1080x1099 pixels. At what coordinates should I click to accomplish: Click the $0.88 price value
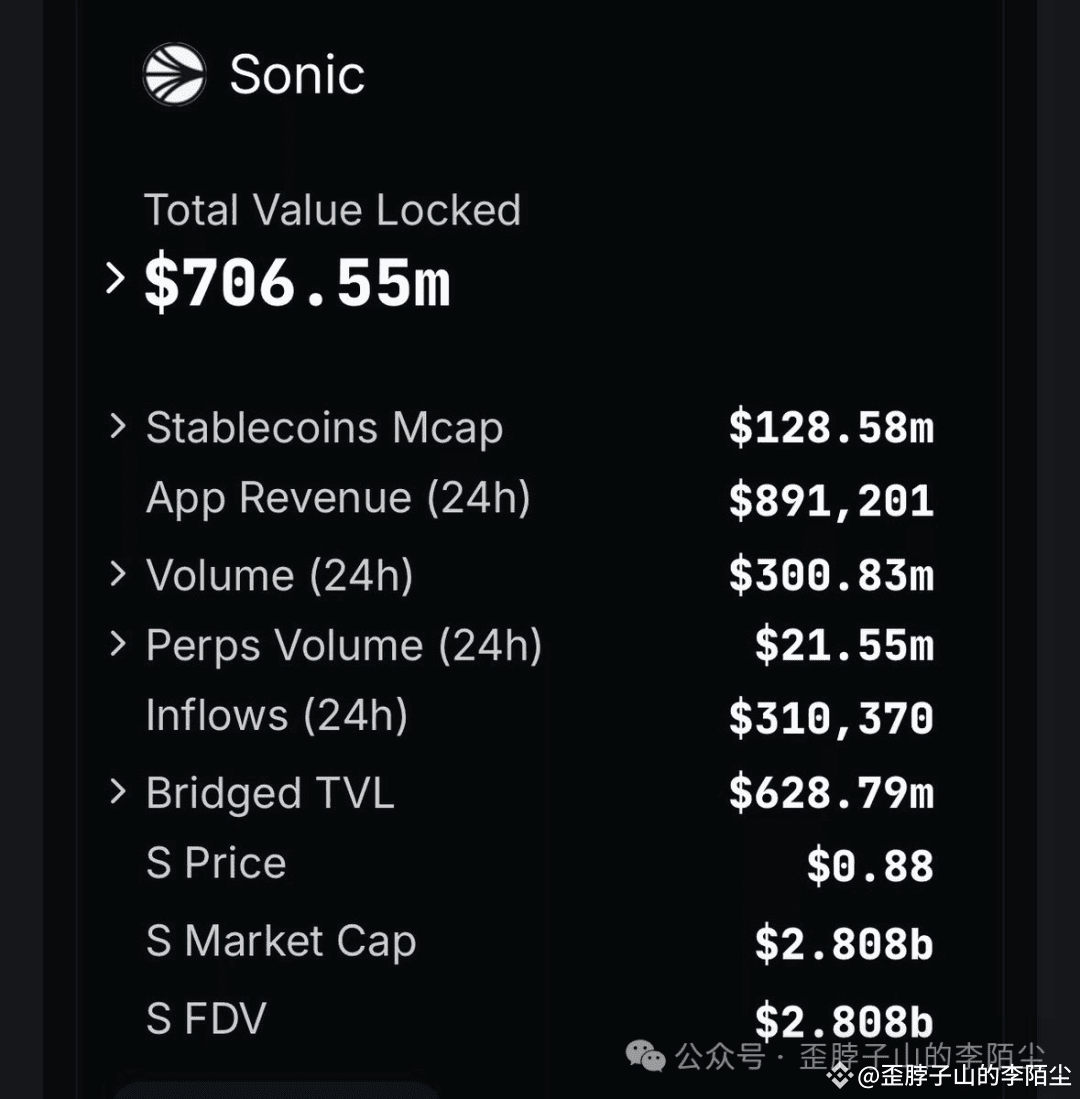870,866
